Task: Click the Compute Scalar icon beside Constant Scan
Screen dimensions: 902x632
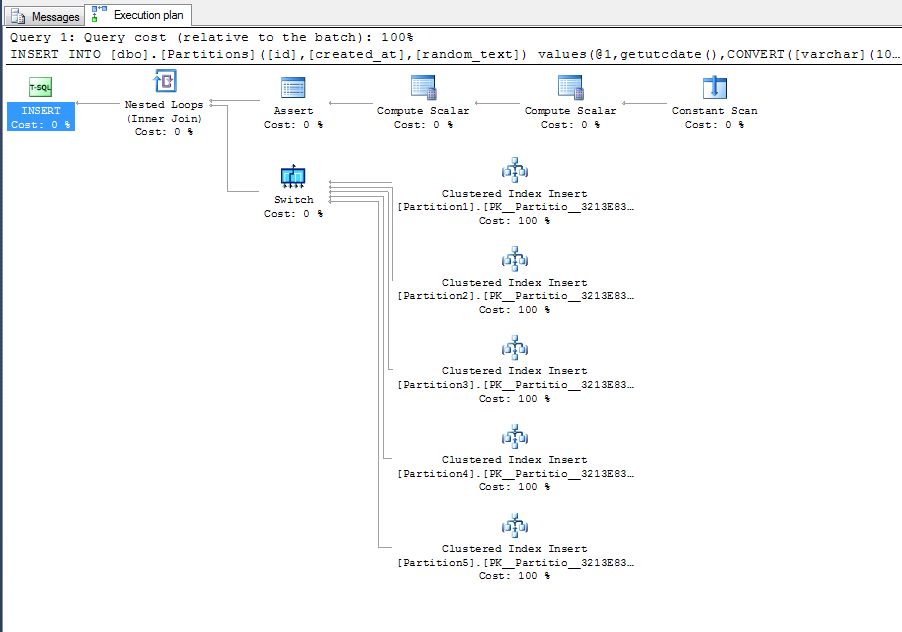Action: [570, 87]
